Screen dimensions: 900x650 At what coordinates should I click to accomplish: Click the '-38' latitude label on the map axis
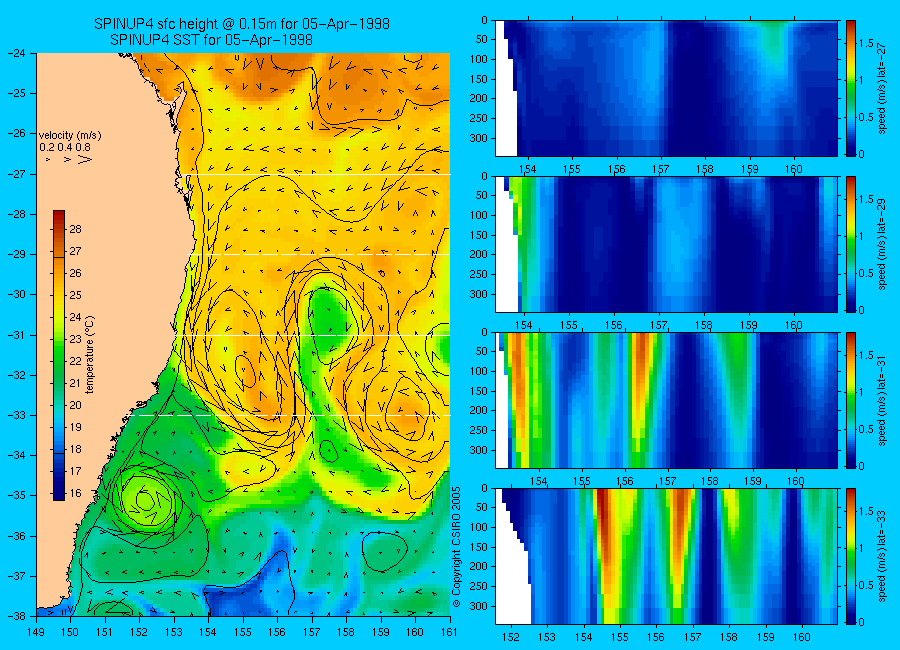16,616
